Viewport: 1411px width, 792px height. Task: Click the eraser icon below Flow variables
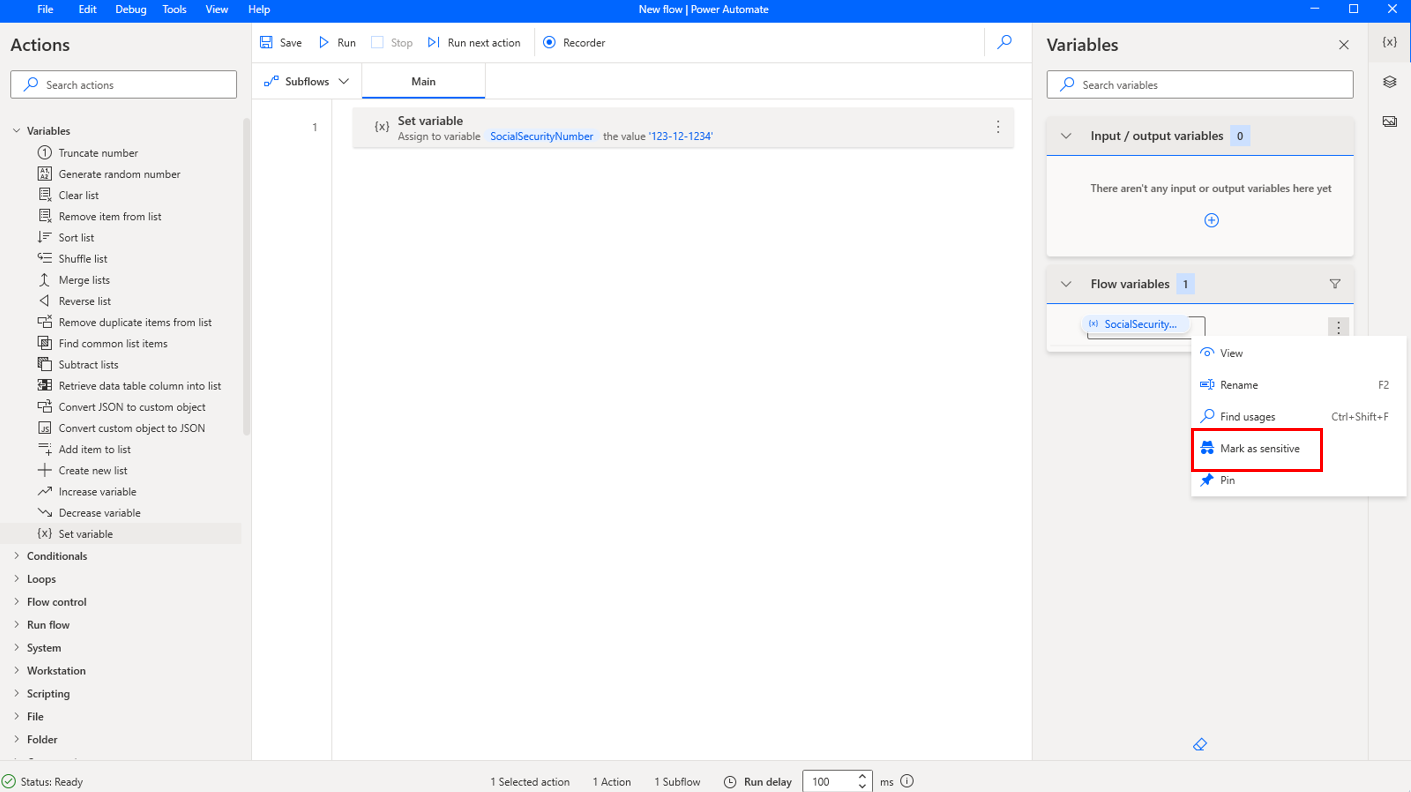point(1199,744)
